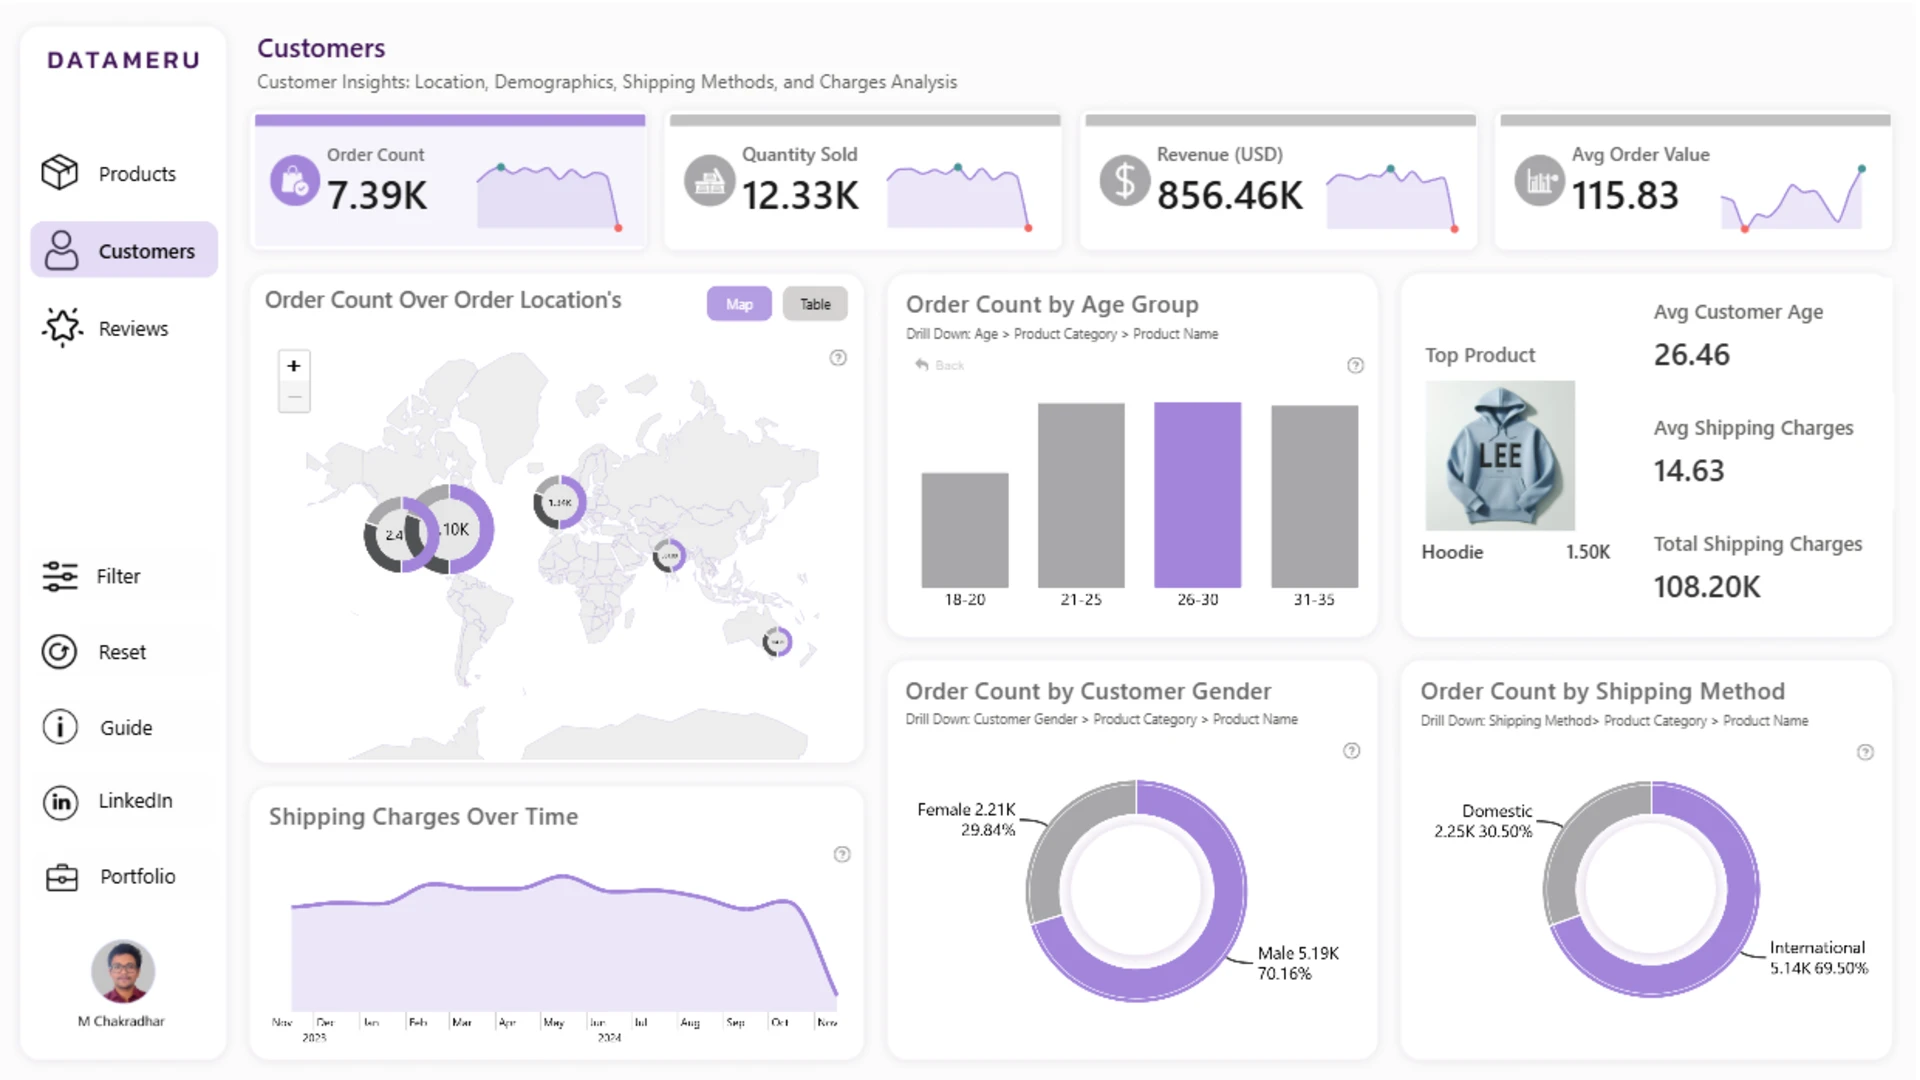
Task: Click help icon on Age Group chart
Action: click(1355, 366)
